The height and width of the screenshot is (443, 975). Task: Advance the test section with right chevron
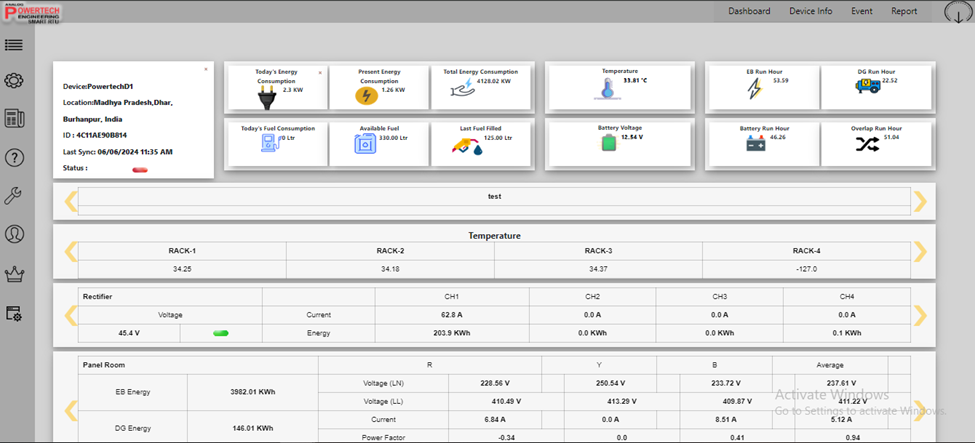click(920, 201)
